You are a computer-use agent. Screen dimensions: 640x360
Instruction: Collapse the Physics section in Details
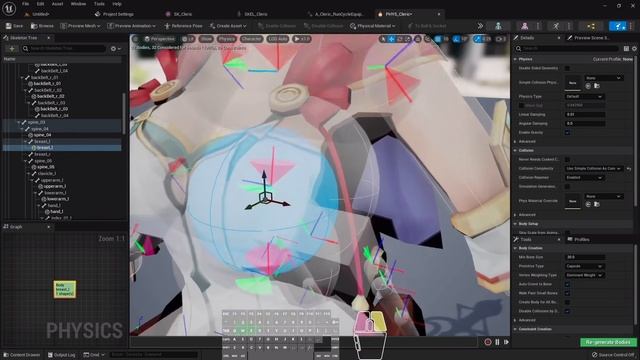[x=516, y=59]
